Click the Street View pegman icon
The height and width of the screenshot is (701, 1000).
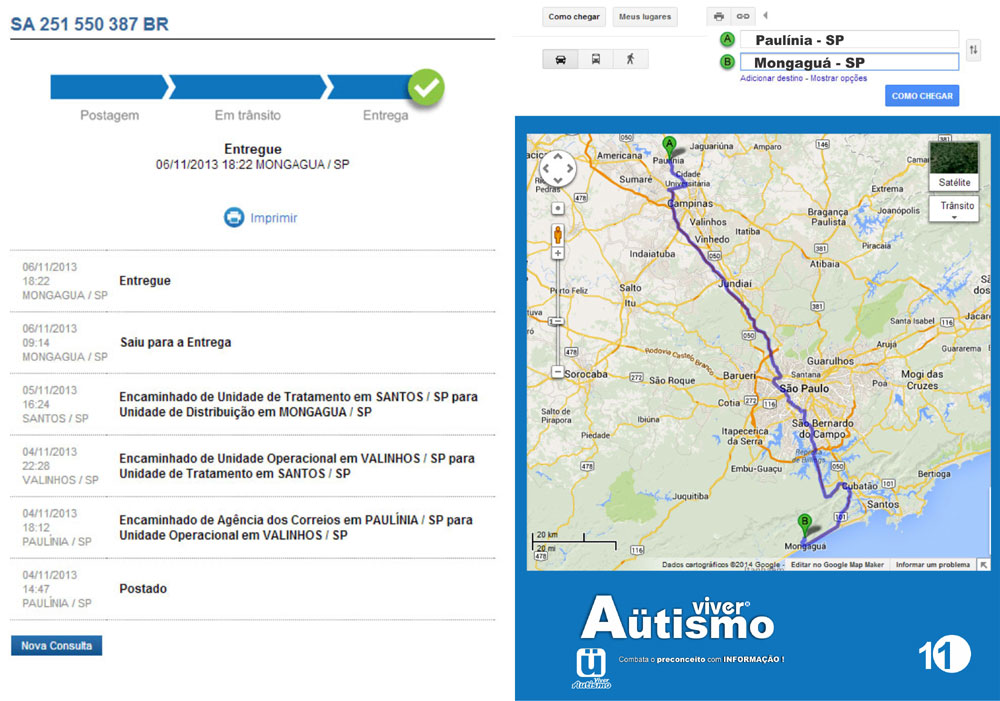557,235
